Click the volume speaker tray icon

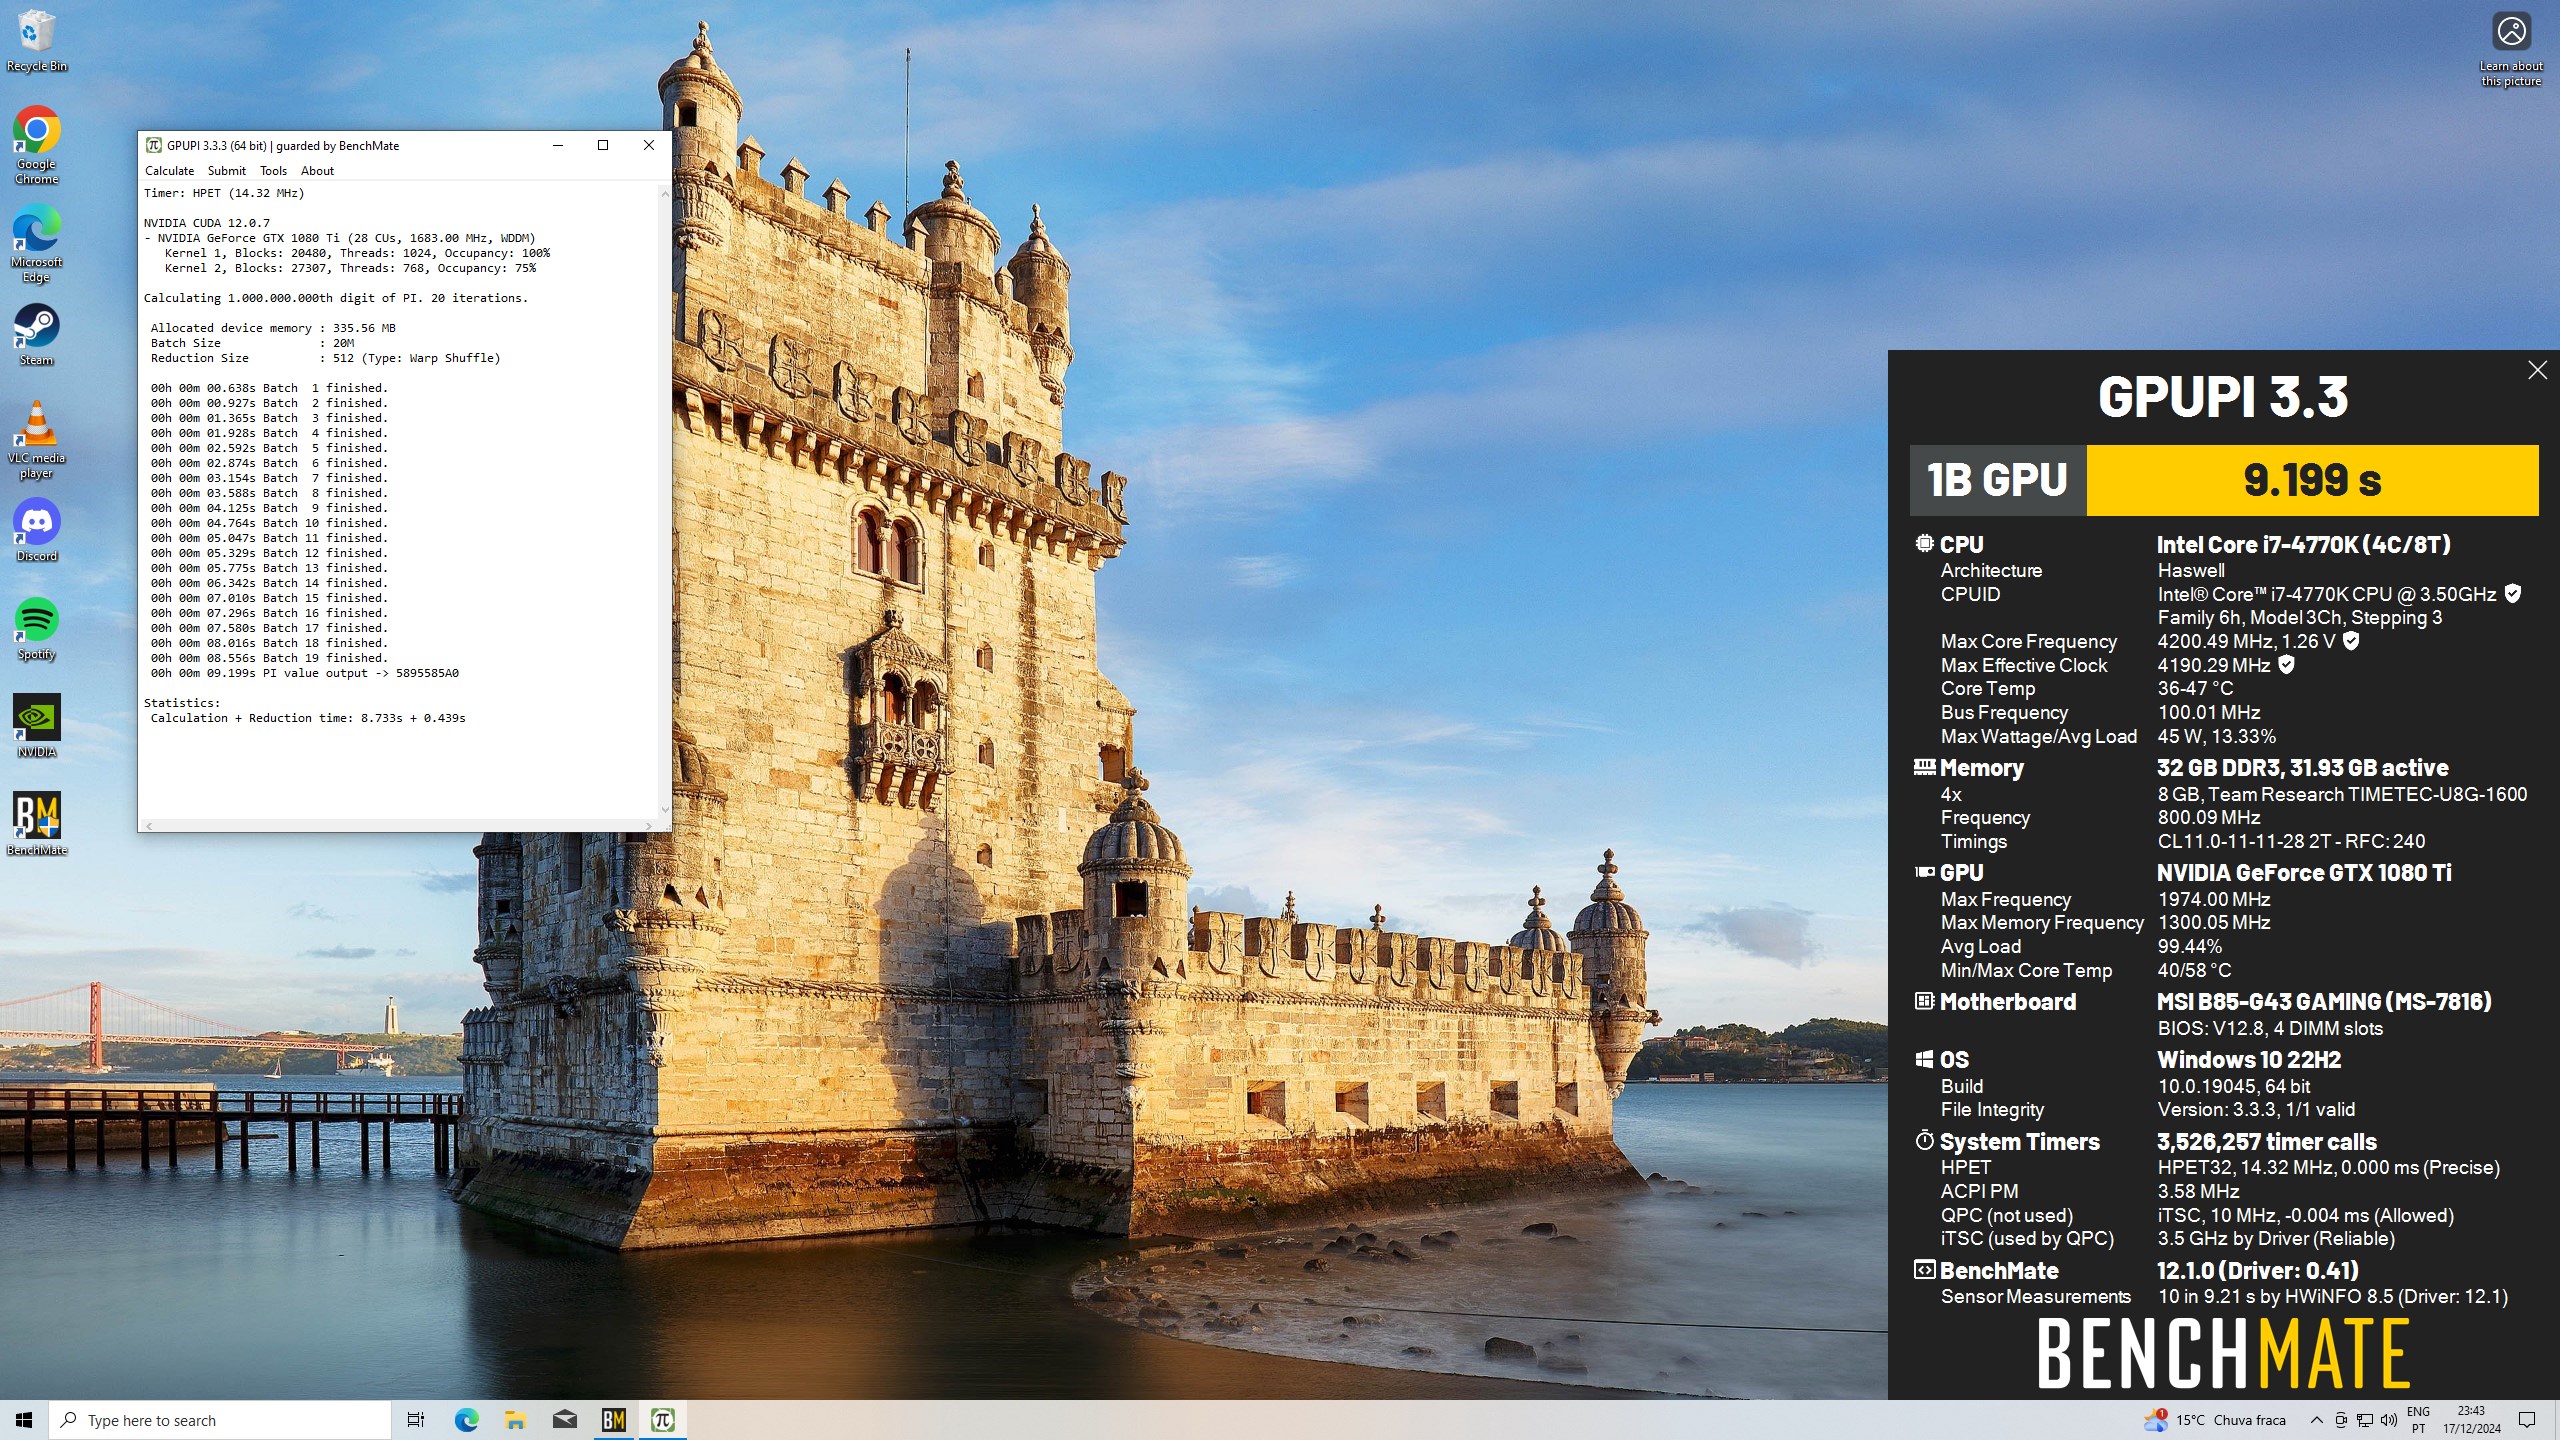[2389, 1420]
